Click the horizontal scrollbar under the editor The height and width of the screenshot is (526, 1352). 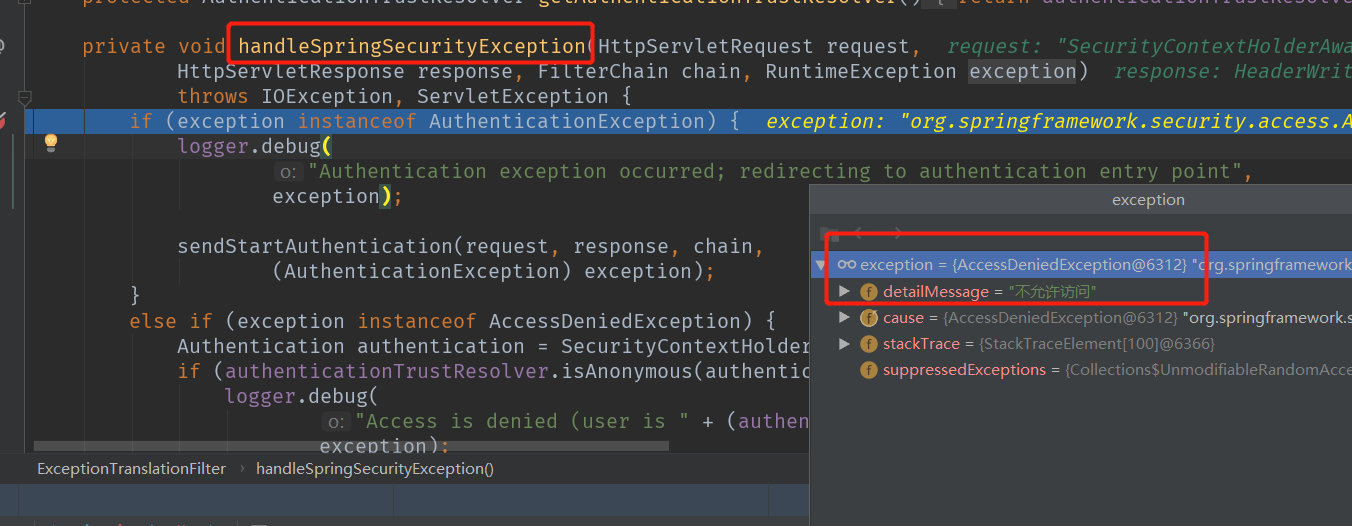(x=350, y=447)
